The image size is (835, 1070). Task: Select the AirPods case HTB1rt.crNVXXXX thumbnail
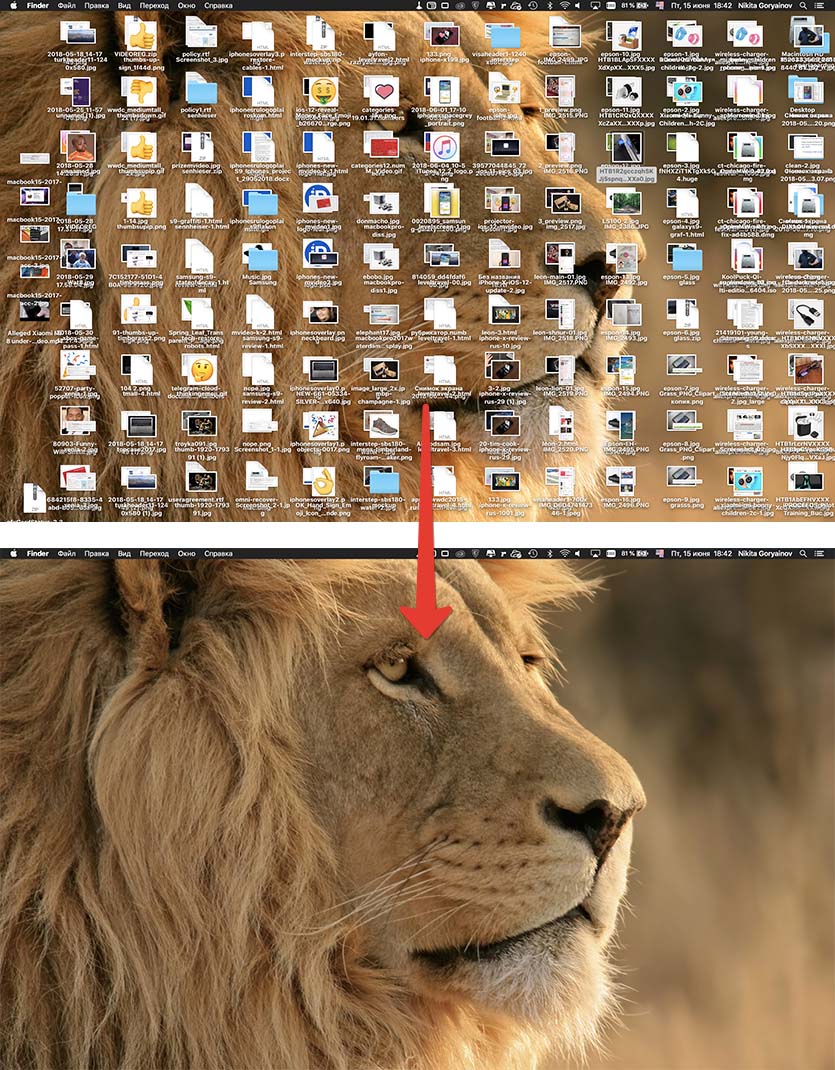tap(807, 426)
